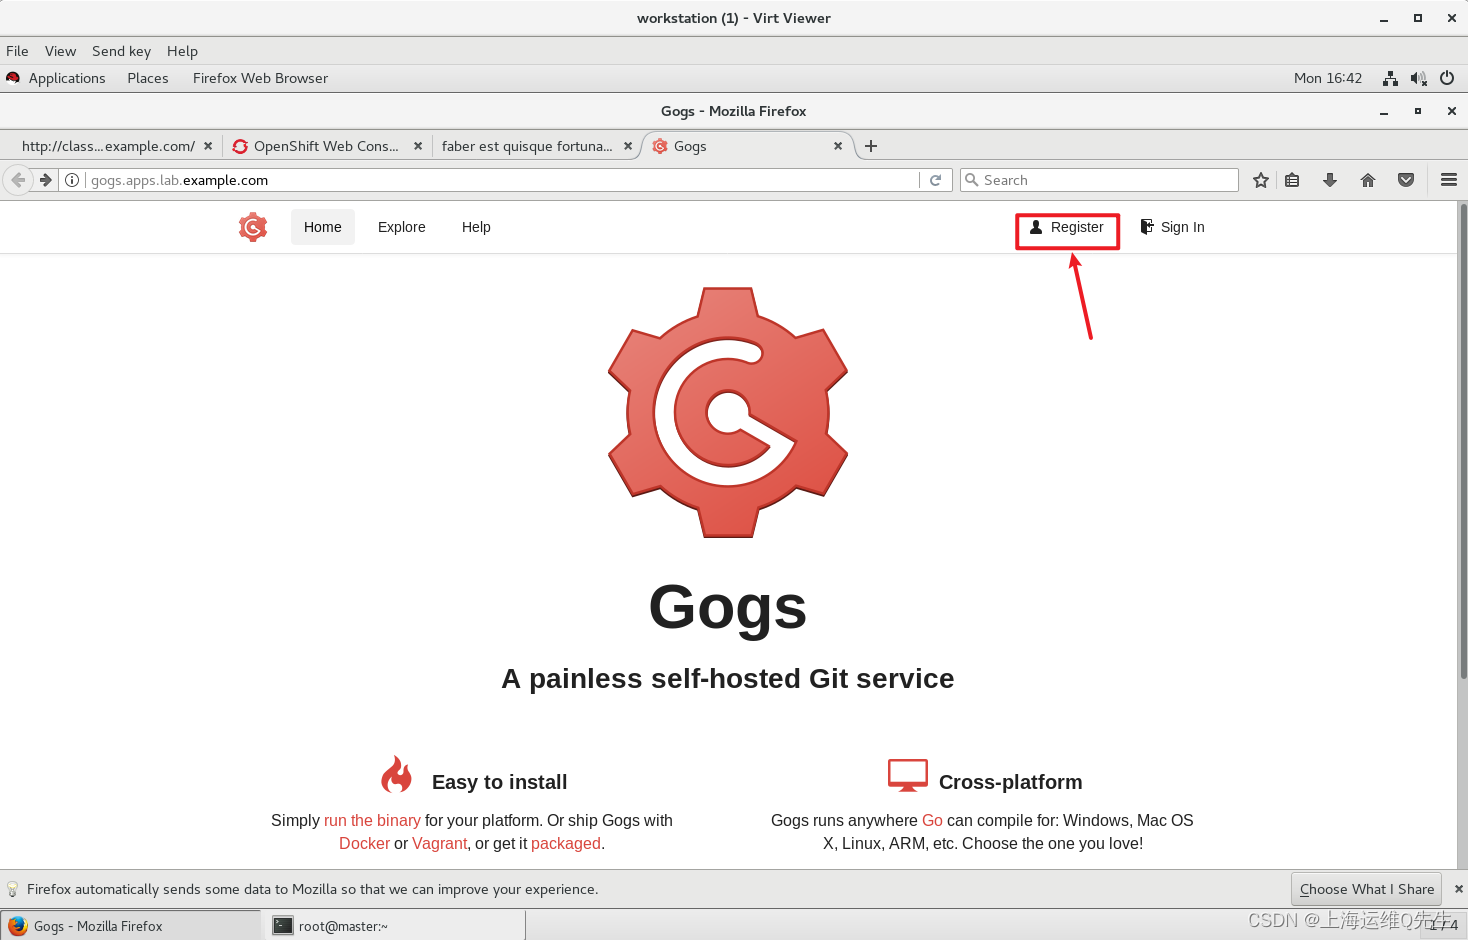Dismiss the Firefox data notification bar
The width and height of the screenshot is (1468, 940).
[1458, 889]
